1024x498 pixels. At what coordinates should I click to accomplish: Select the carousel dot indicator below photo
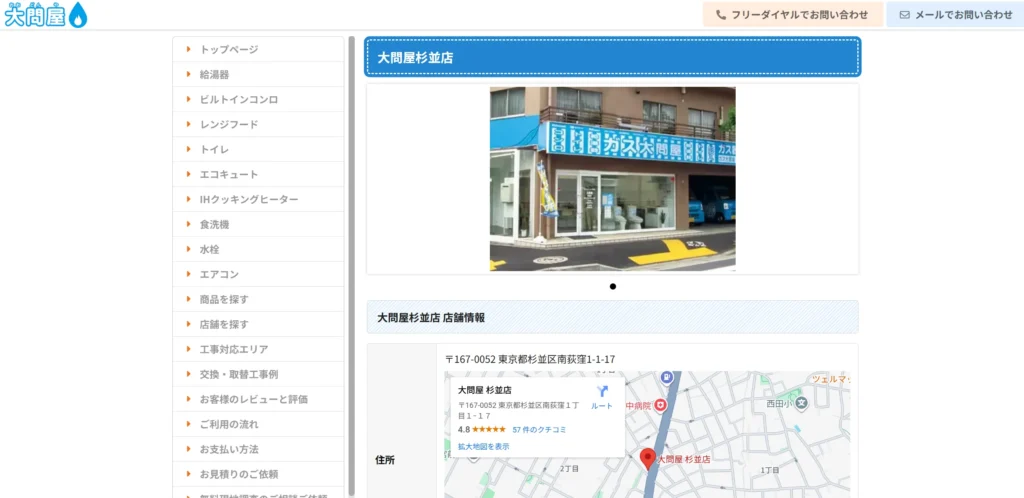tap(613, 286)
